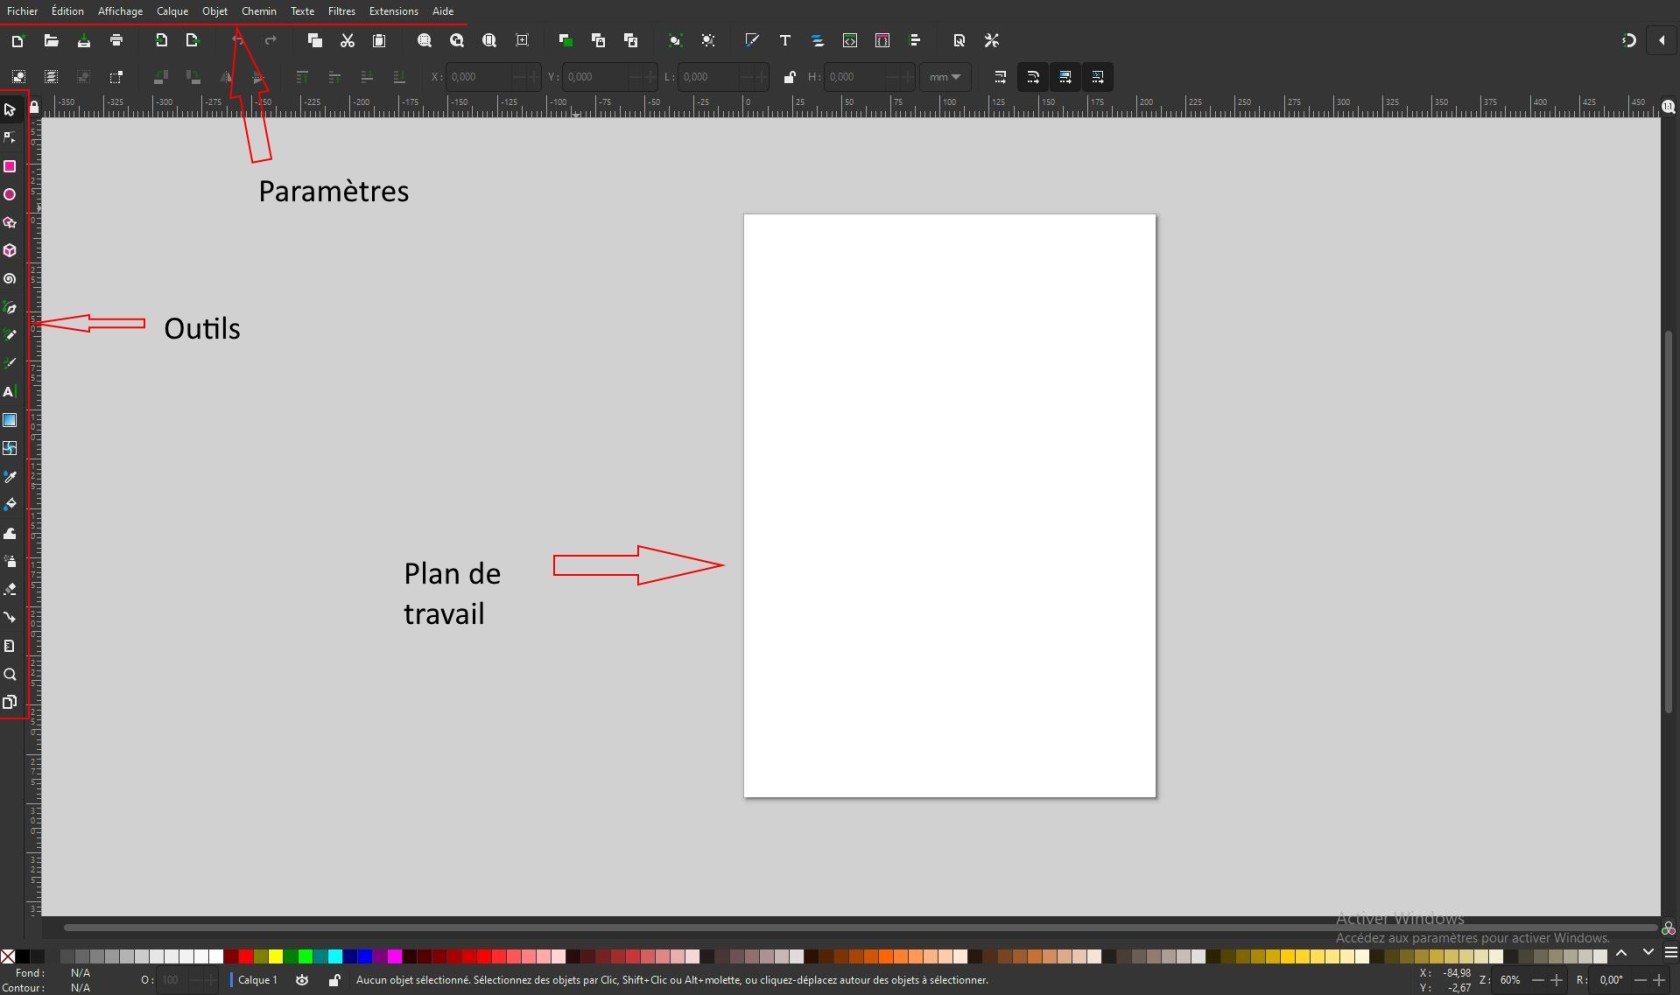Viewport: 1680px width, 995px height.
Task: Click the no-color X swatch
Action: (8, 956)
